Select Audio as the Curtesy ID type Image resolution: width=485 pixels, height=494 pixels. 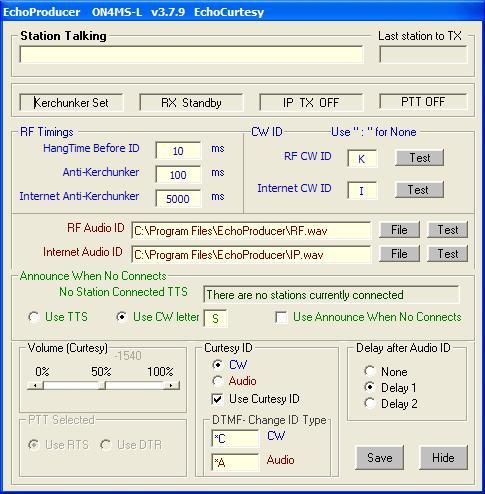click(x=217, y=381)
